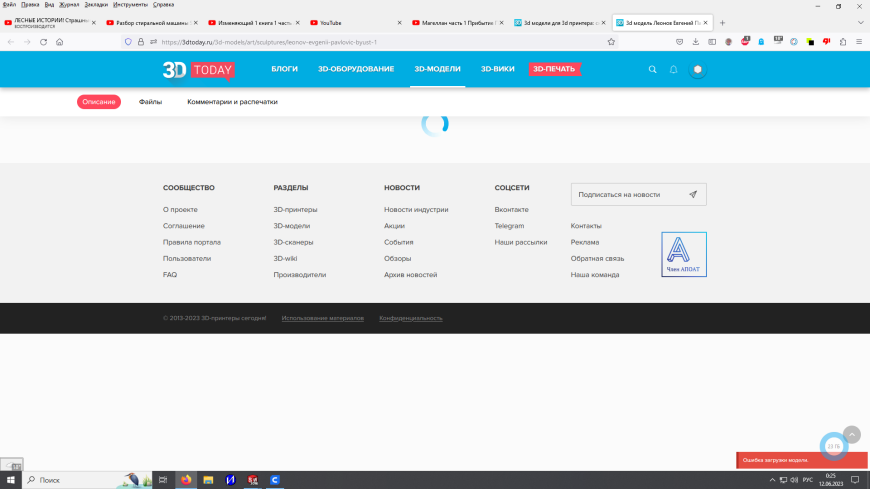
Task: Open the О проекте footer link
Action: 180,209
